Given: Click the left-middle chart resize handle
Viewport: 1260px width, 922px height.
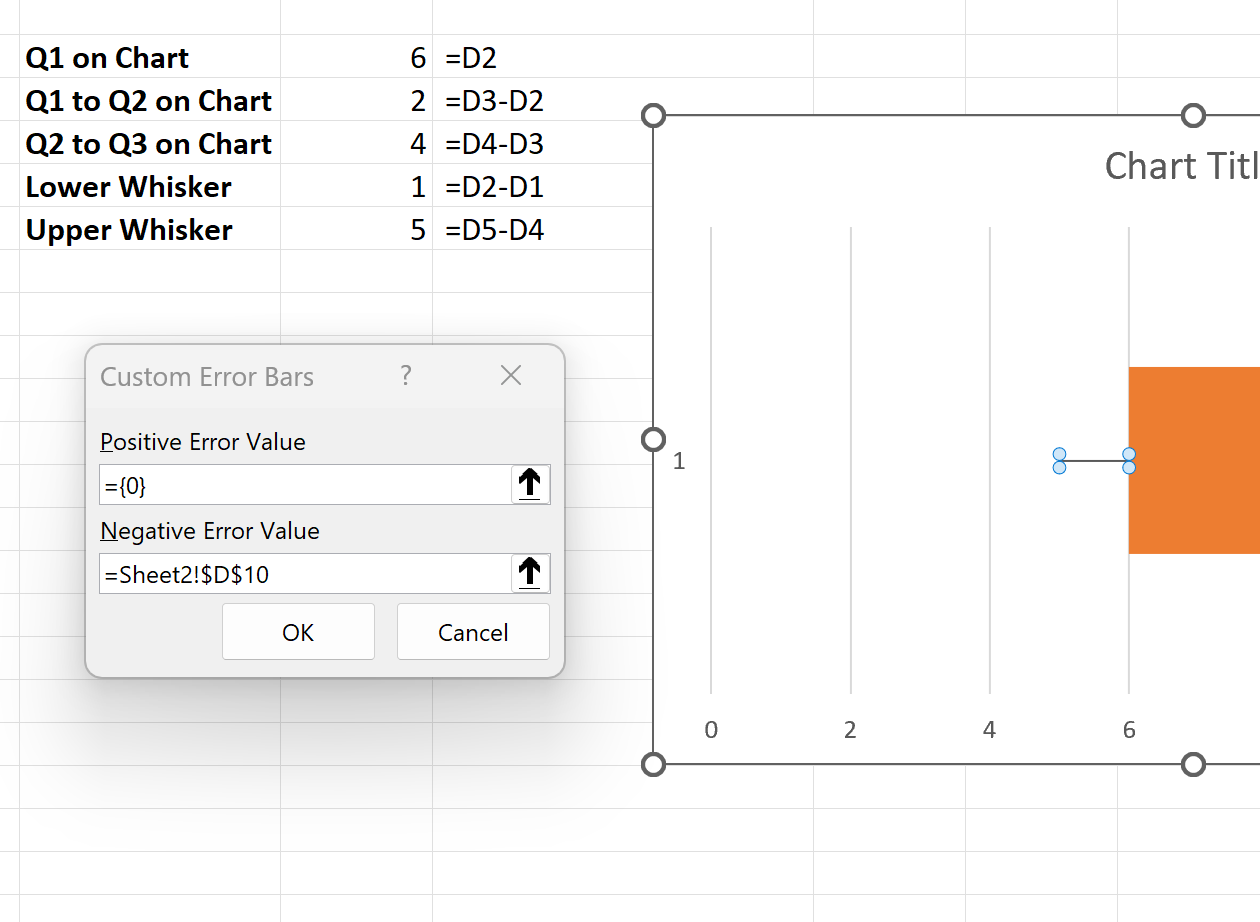Looking at the screenshot, I should [x=654, y=439].
